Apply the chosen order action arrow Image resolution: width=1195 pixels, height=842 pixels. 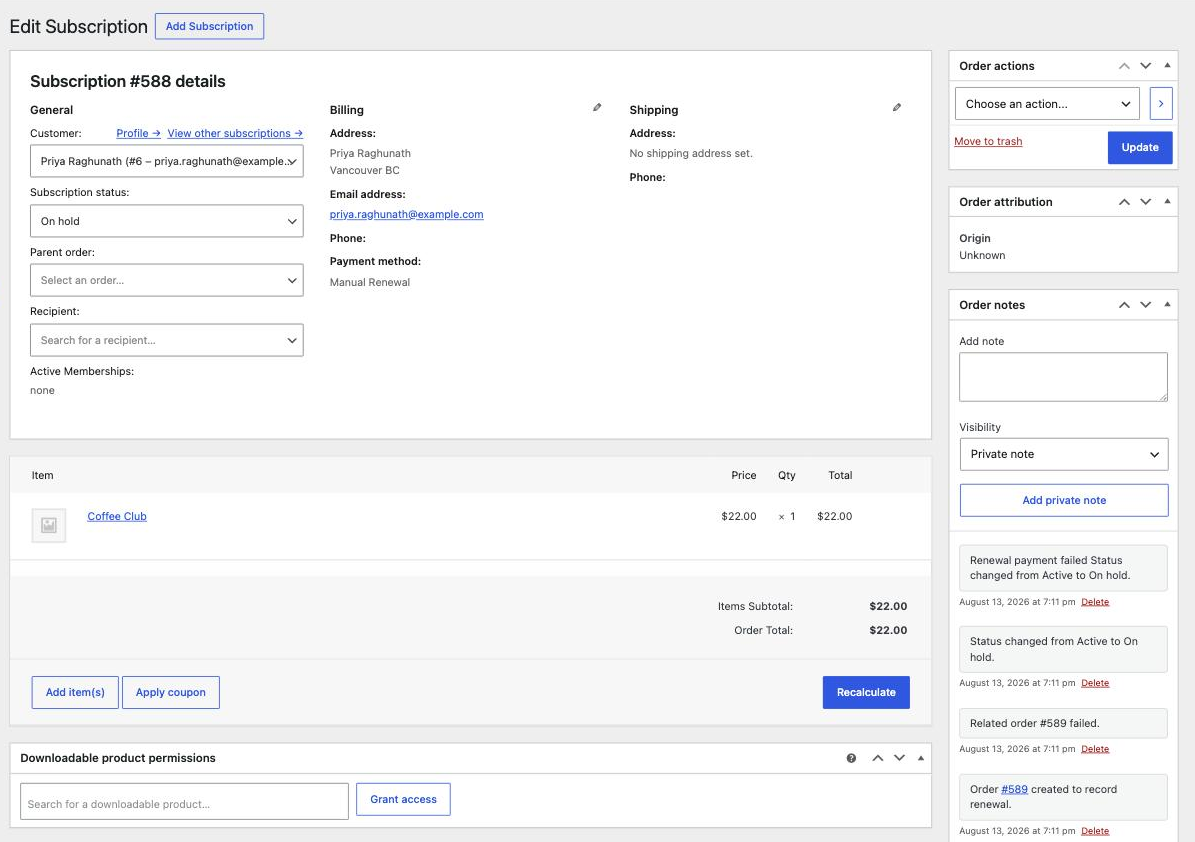pos(1160,104)
